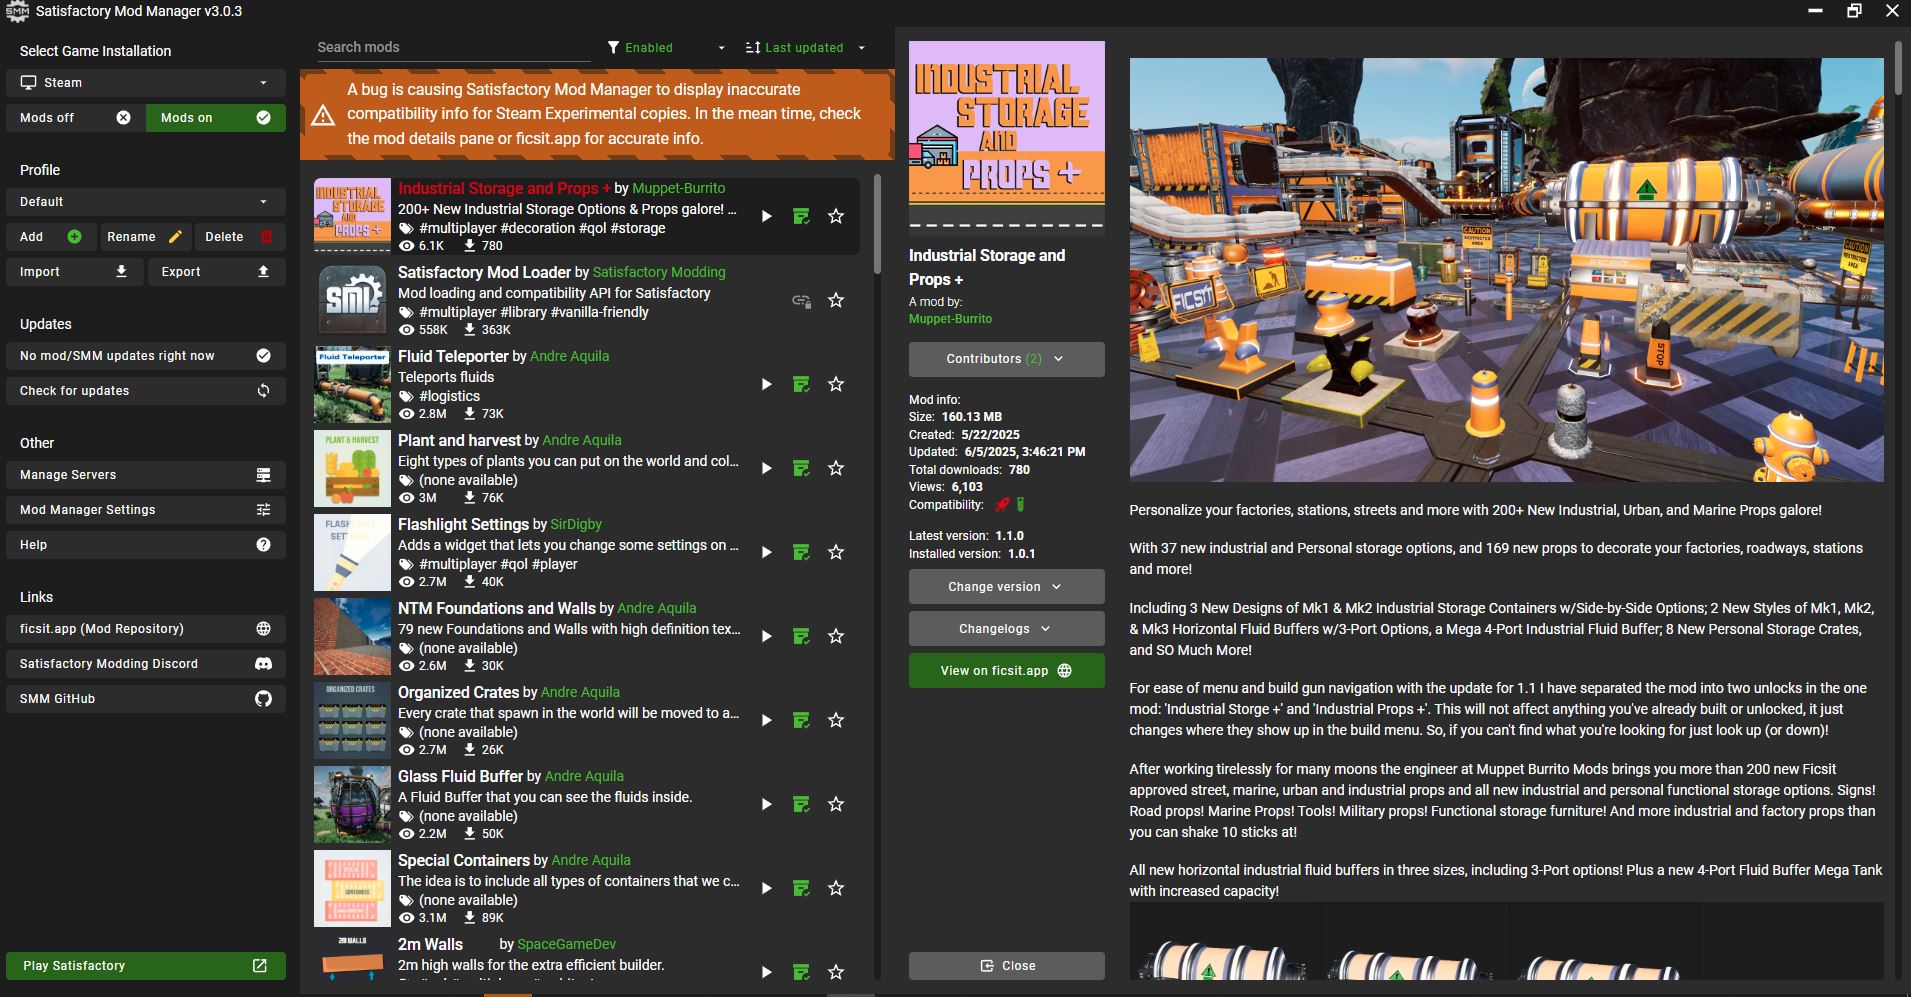The image size is (1911, 997).
Task: Import a profile
Action: tap(75, 272)
